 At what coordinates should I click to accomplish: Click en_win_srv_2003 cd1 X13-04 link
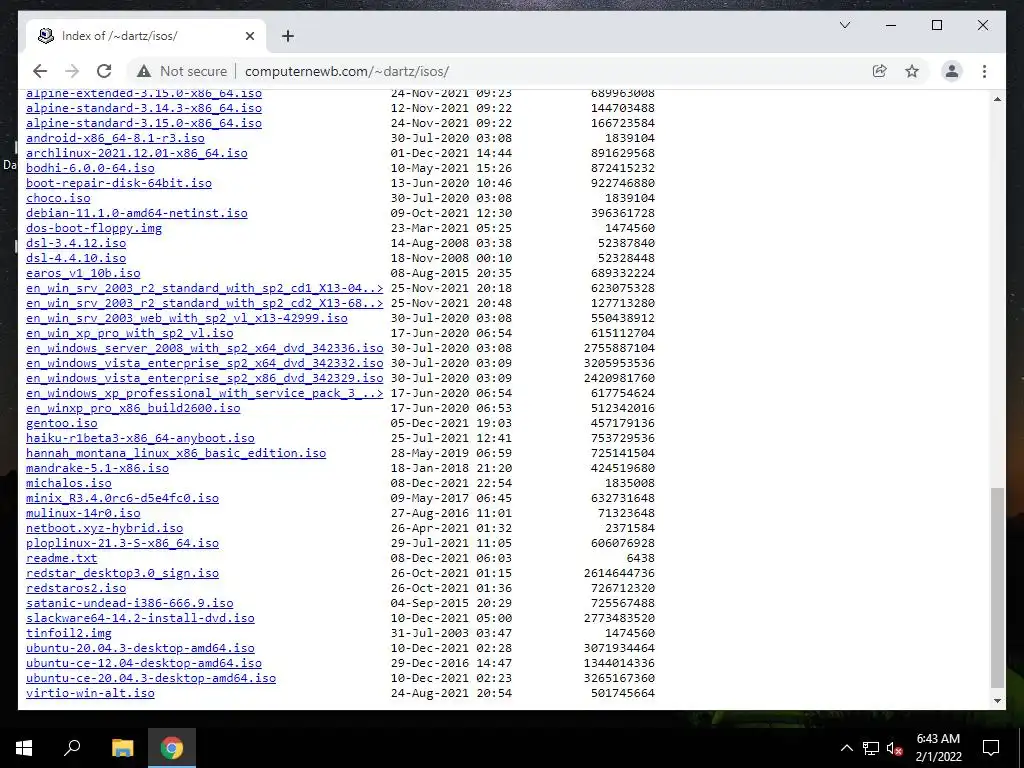click(204, 289)
